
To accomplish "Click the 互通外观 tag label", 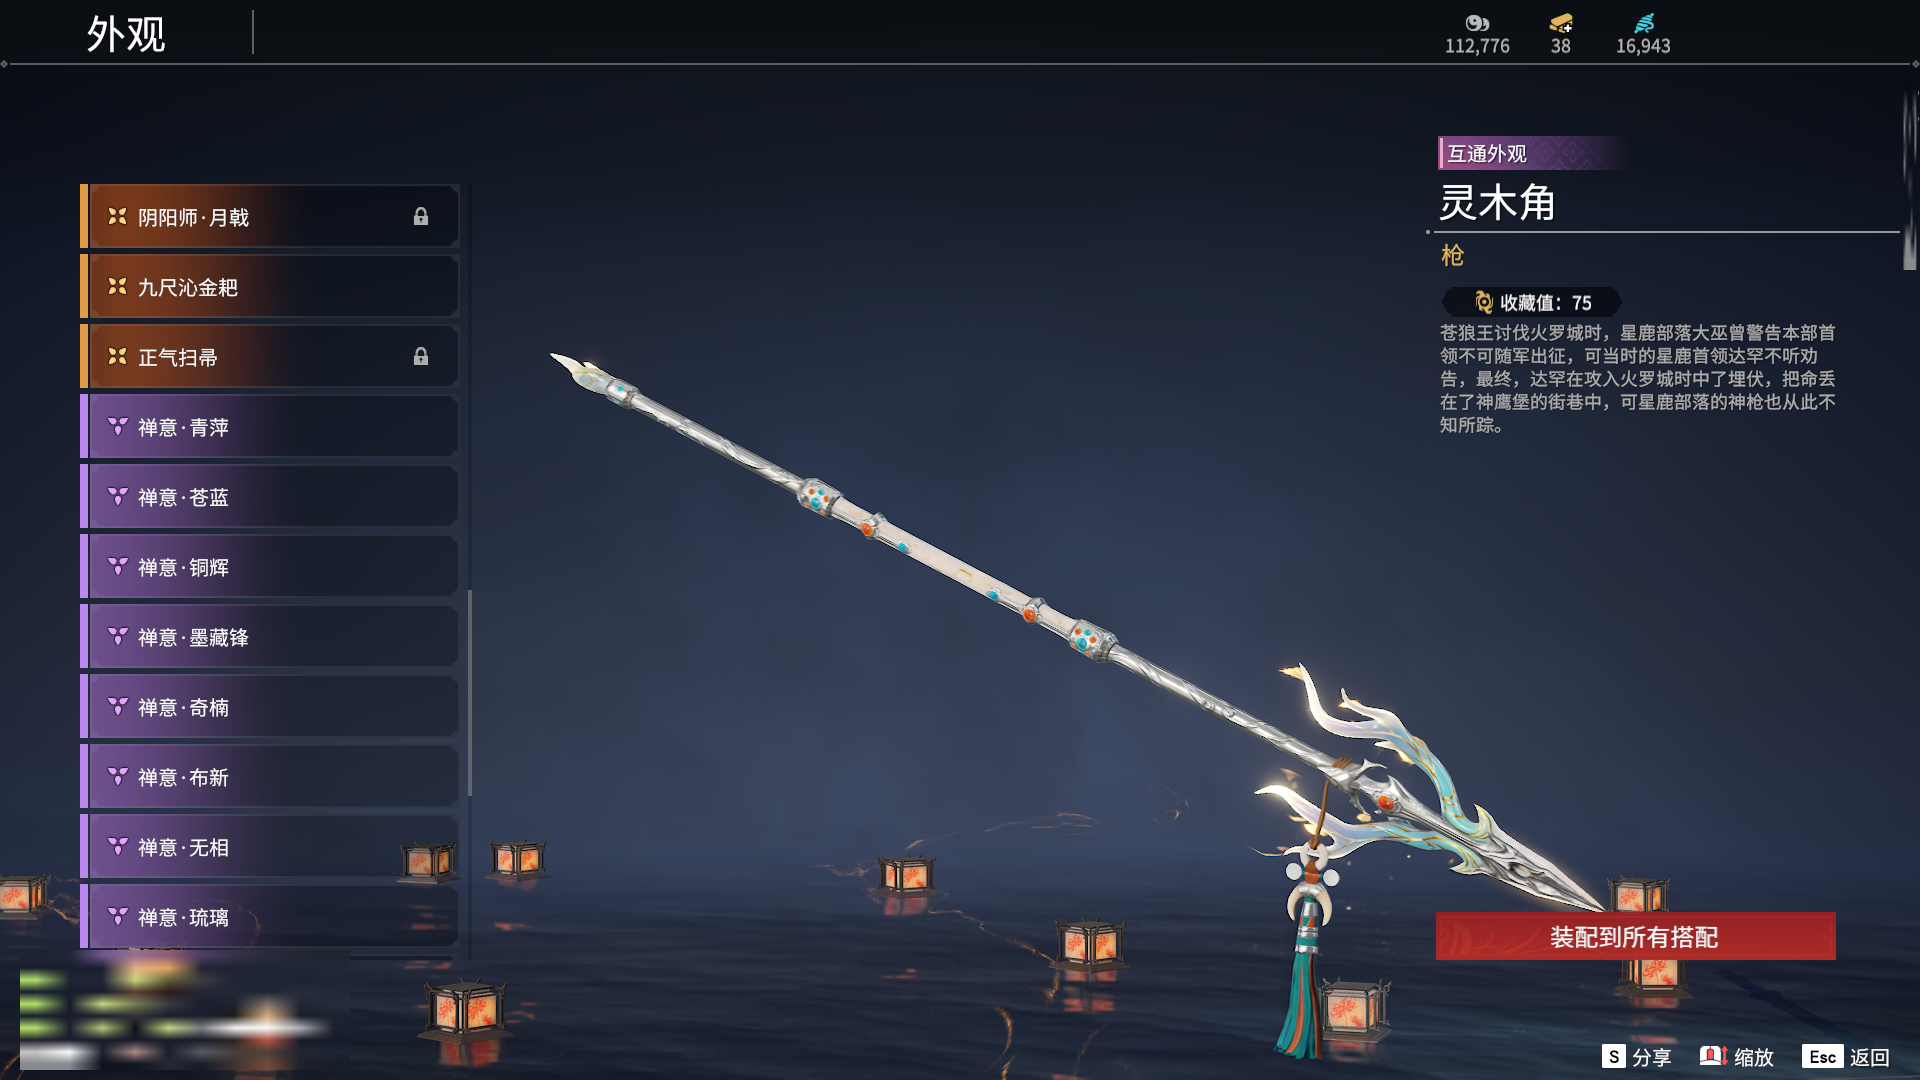I will pos(1487,154).
